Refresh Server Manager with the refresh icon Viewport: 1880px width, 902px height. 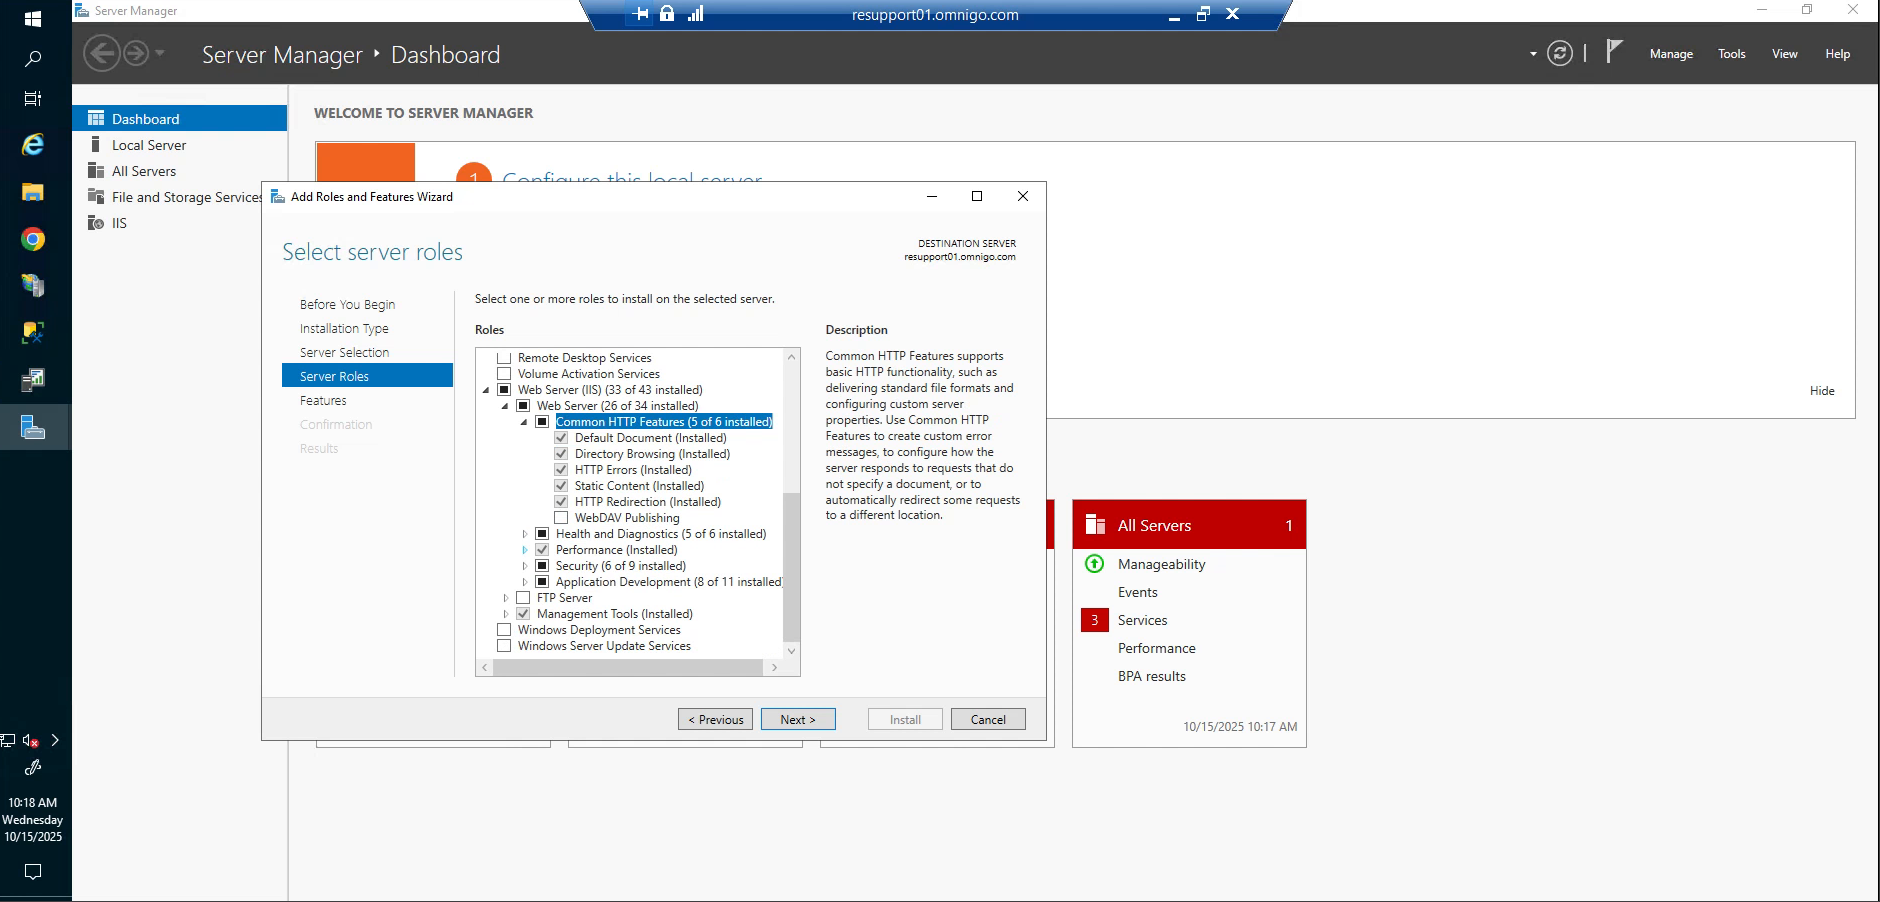point(1560,53)
